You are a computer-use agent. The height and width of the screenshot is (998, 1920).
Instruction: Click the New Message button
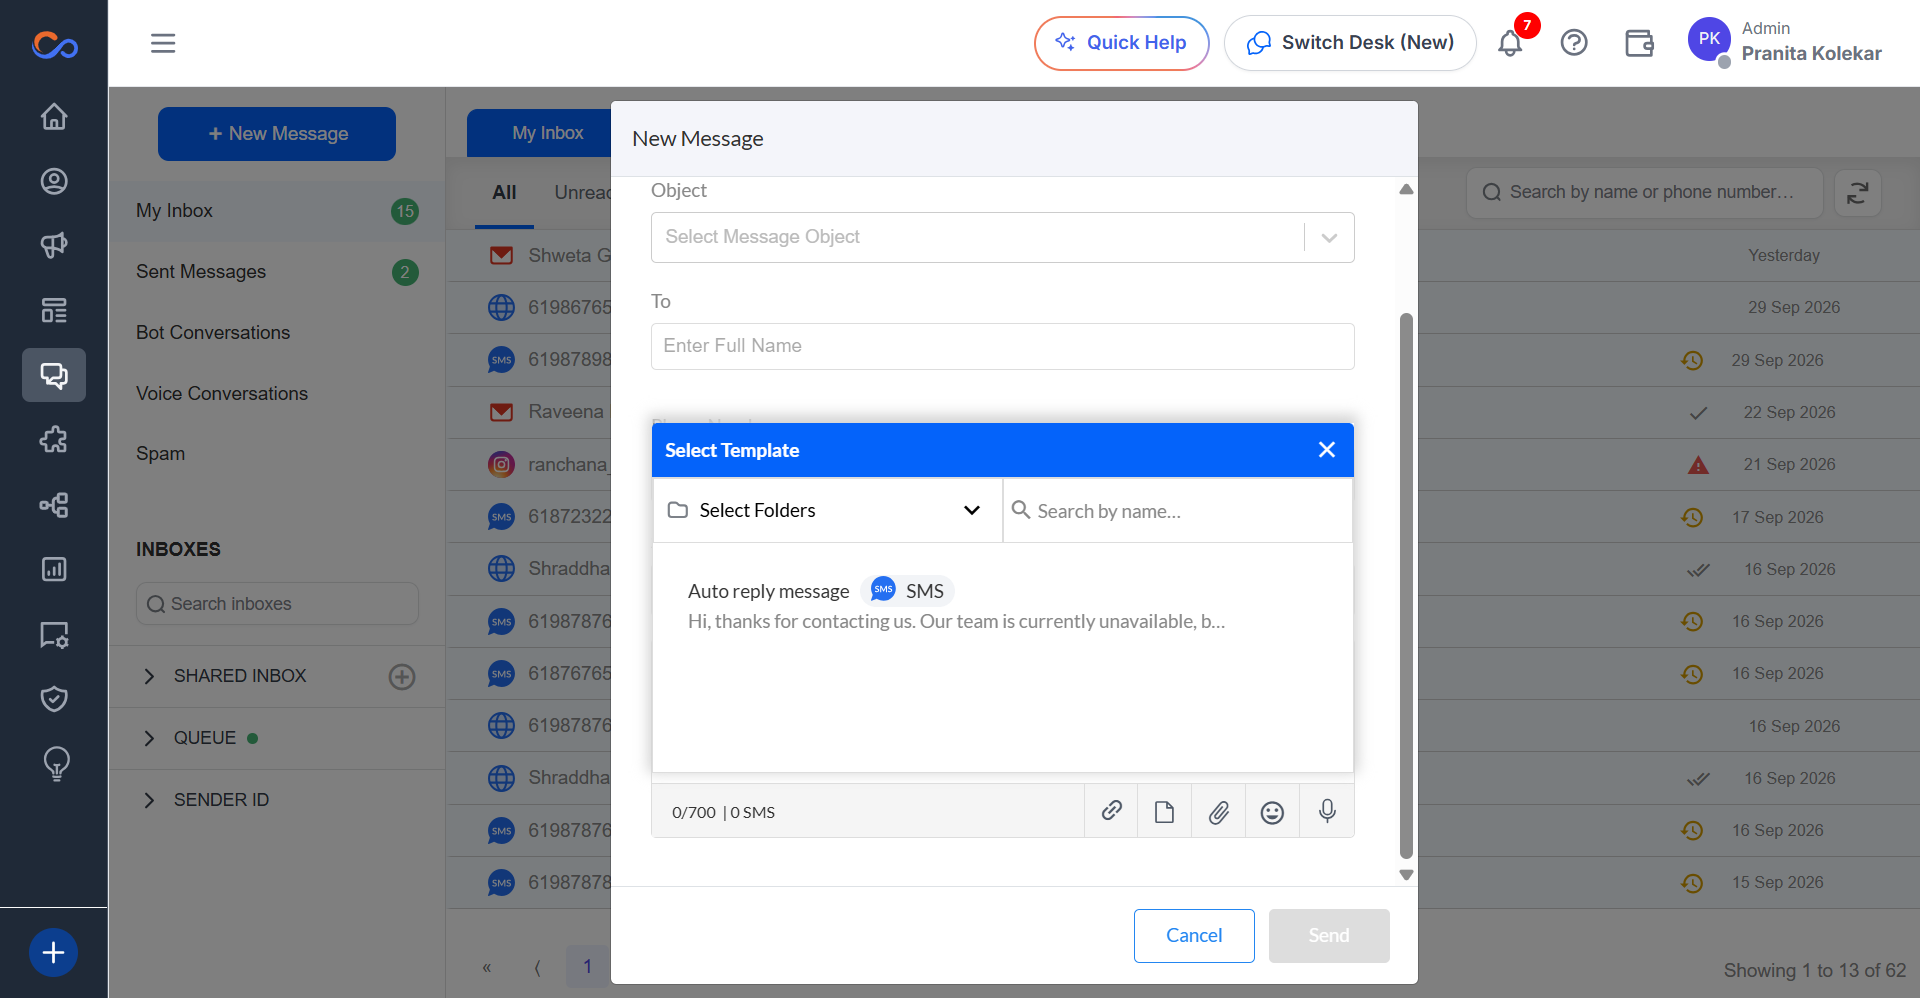[277, 134]
